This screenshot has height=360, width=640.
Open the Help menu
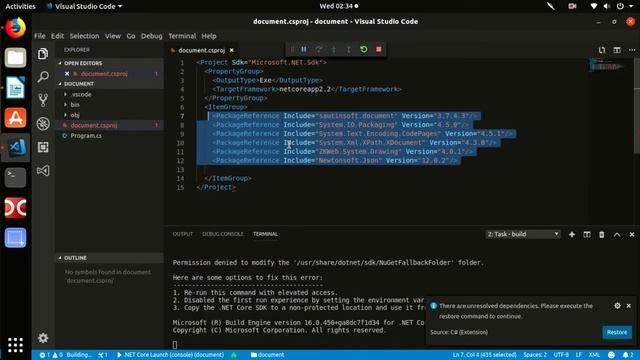coord(209,36)
